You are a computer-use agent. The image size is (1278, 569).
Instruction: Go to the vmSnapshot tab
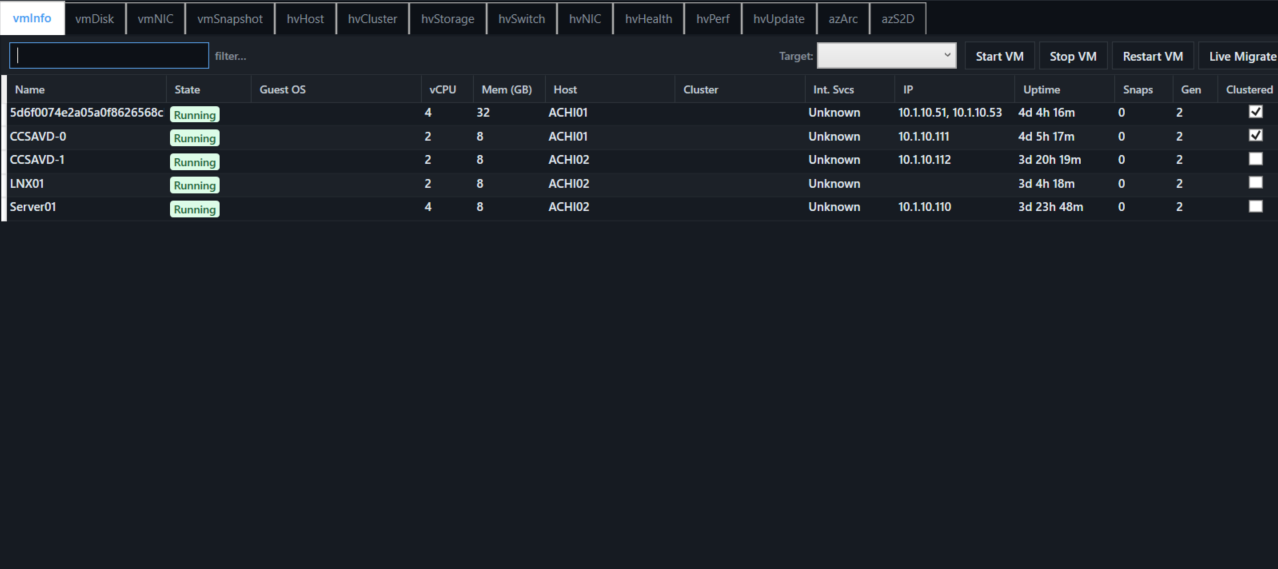[x=230, y=18]
